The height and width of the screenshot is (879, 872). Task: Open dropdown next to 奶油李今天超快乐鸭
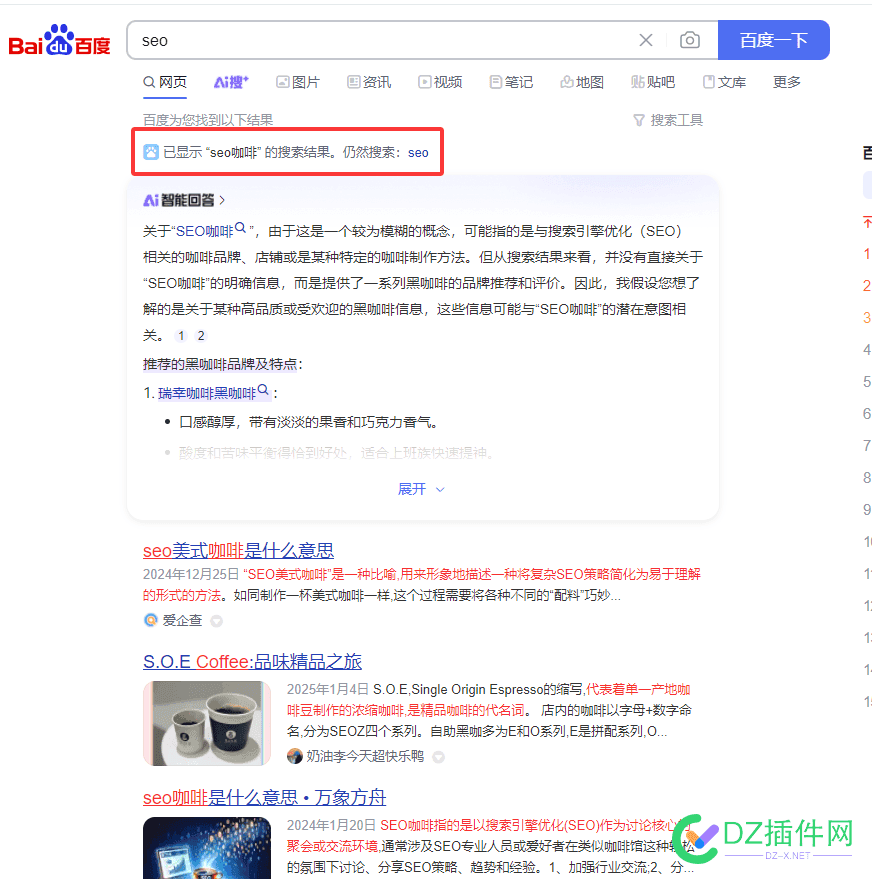click(438, 757)
